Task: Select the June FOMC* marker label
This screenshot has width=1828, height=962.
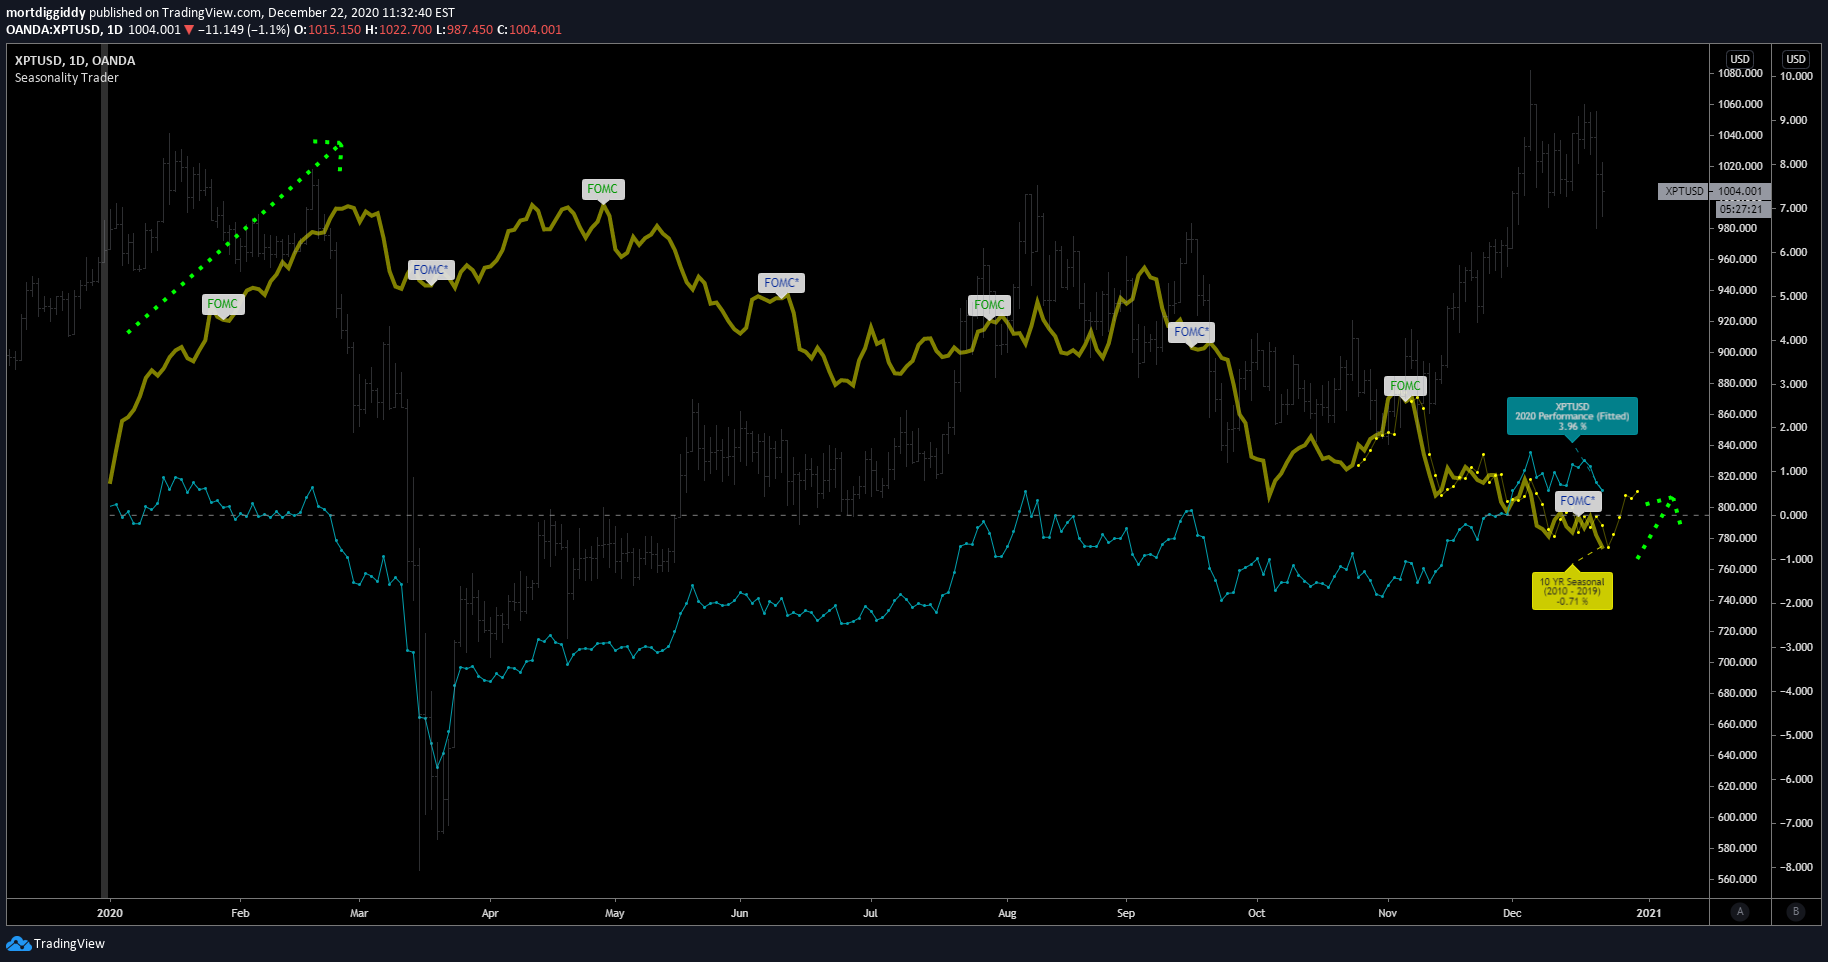Action: pyautogui.click(x=782, y=283)
